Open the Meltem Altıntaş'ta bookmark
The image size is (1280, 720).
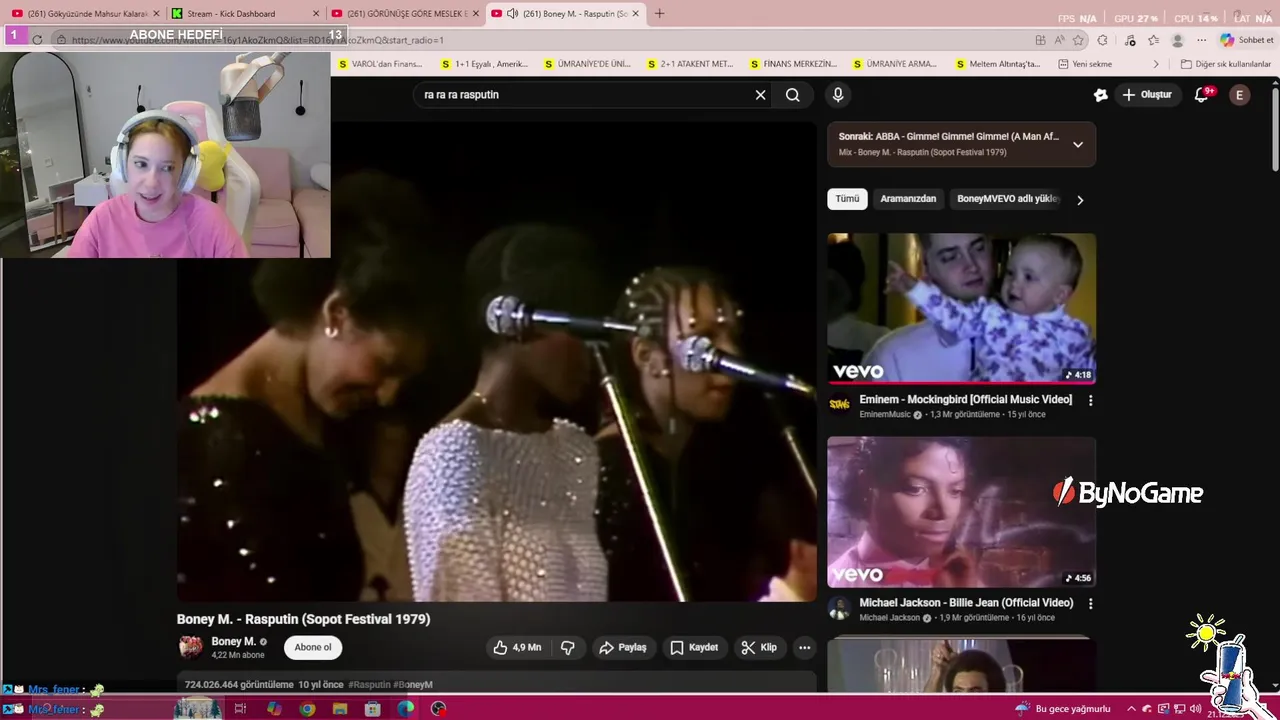pyautogui.click(x=998, y=64)
